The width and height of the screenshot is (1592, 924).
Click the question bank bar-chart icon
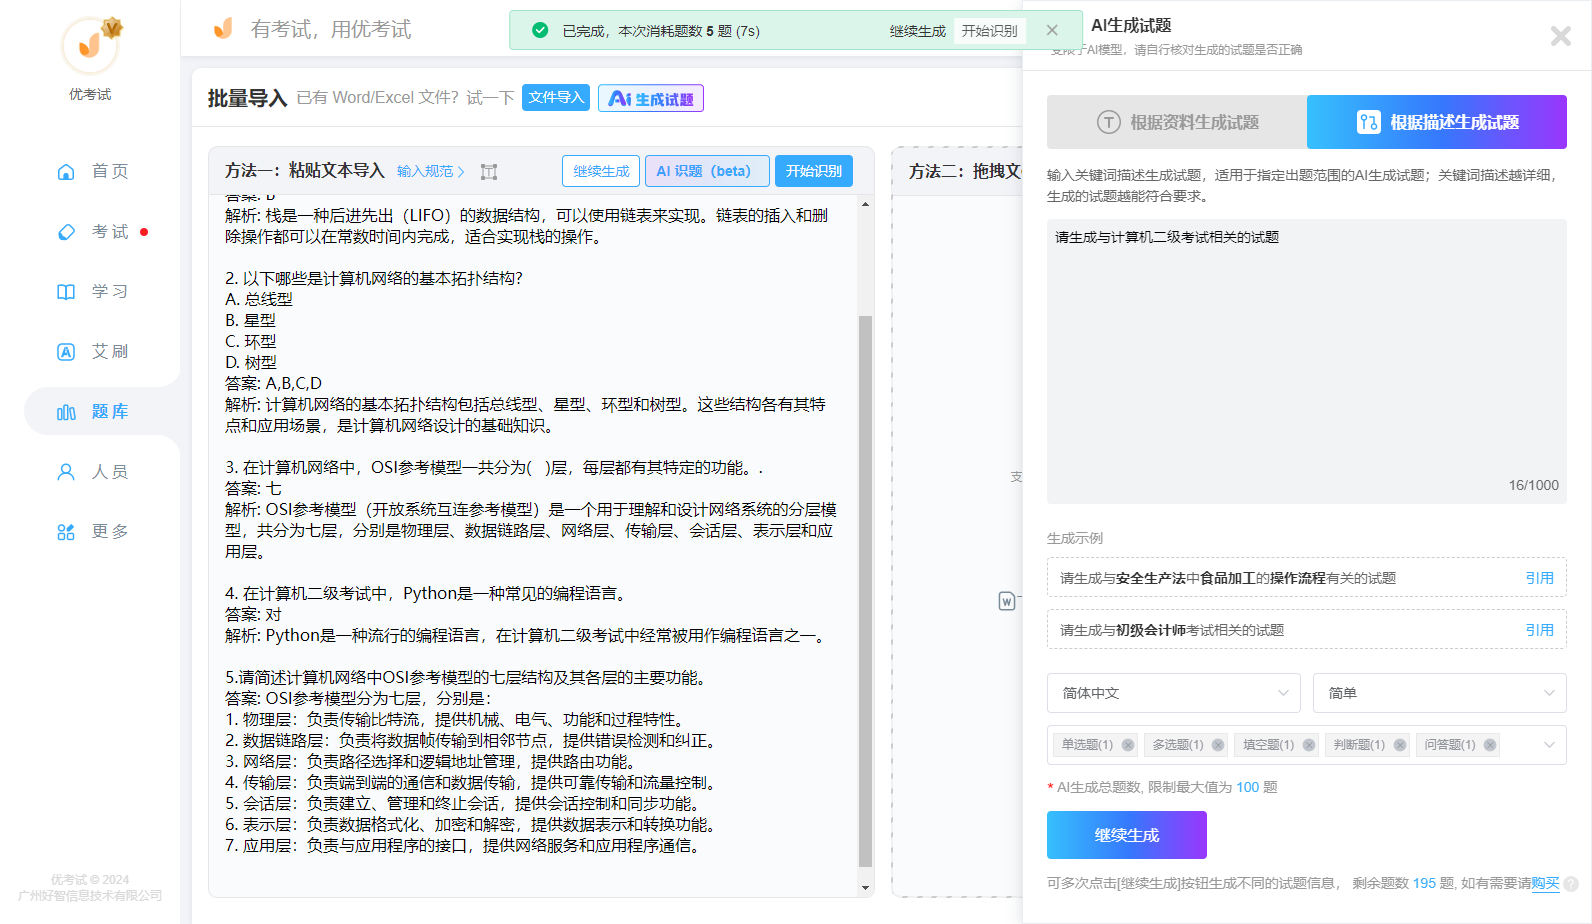tap(66, 412)
